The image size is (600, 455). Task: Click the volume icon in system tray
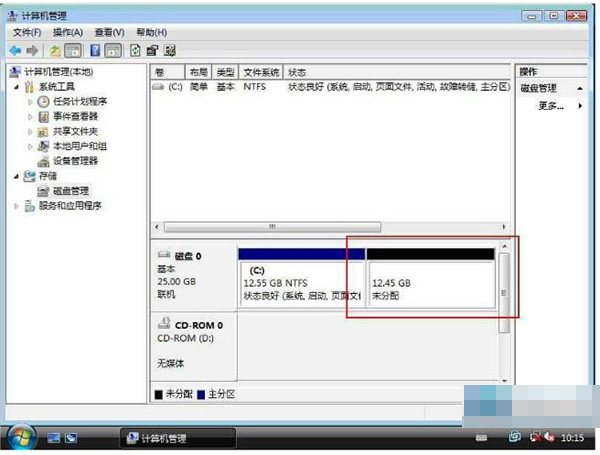pyautogui.click(x=552, y=438)
